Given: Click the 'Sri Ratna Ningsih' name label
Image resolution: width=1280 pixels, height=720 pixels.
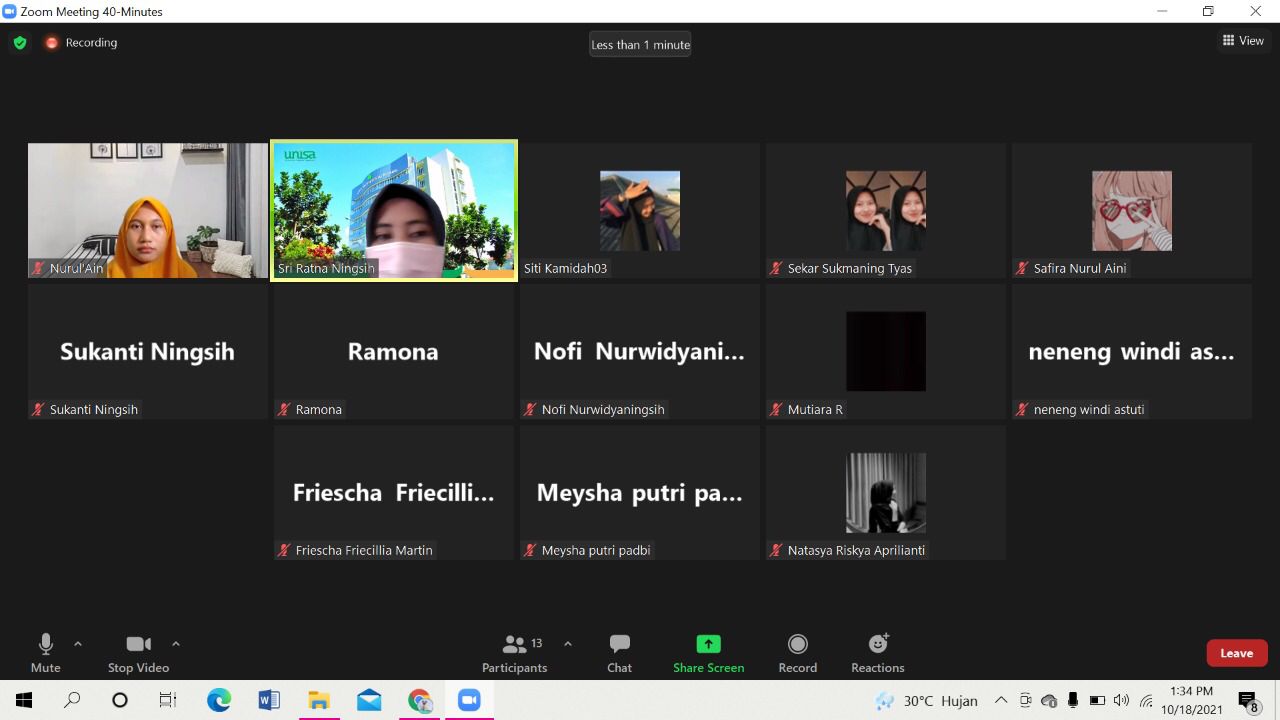Looking at the screenshot, I should pos(326,268).
